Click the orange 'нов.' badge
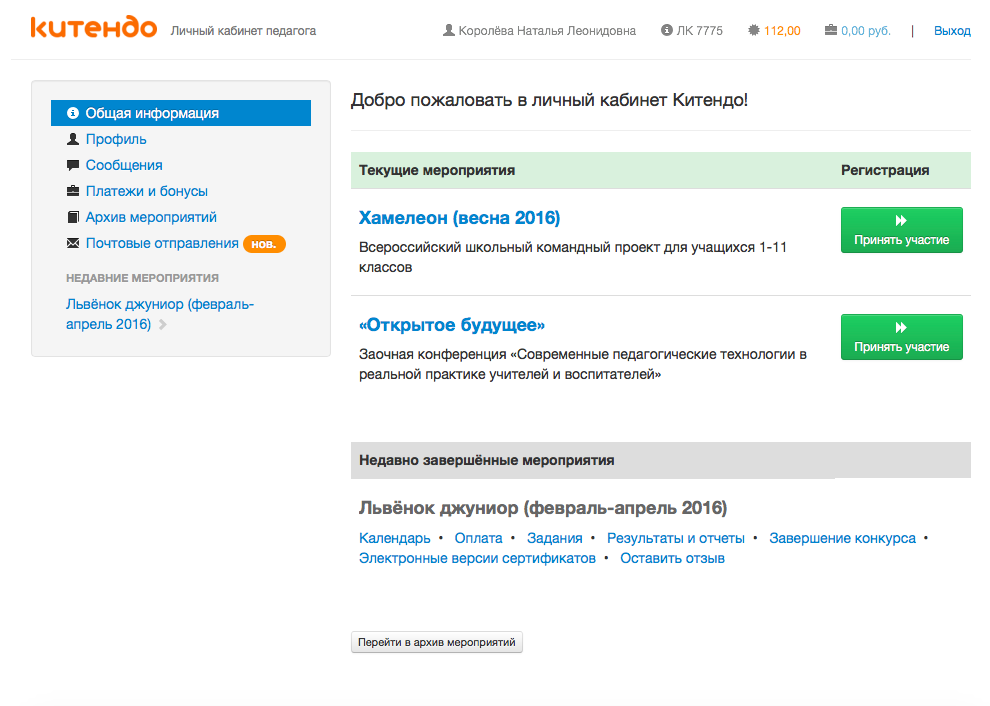The width and height of the screenshot is (990, 706). coord(264,244)
